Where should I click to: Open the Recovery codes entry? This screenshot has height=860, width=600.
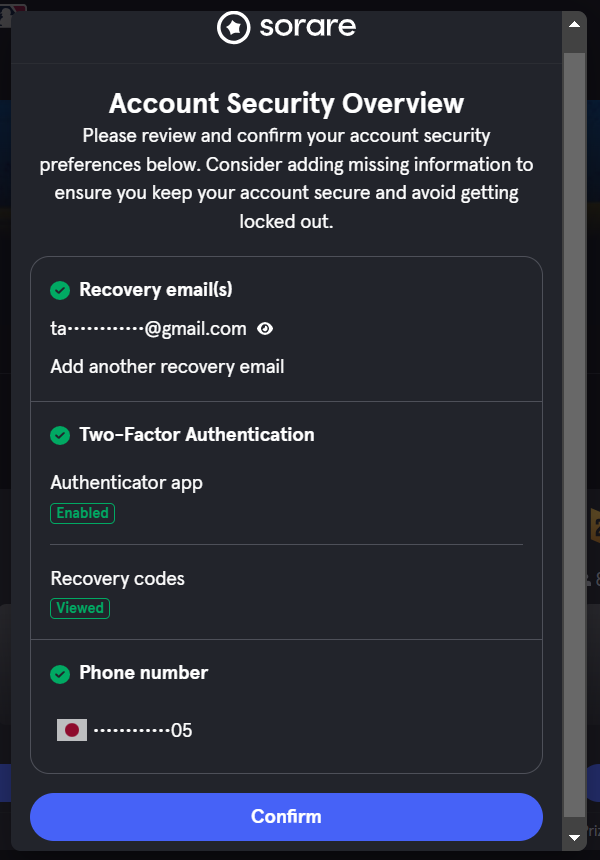coord(117,579)
